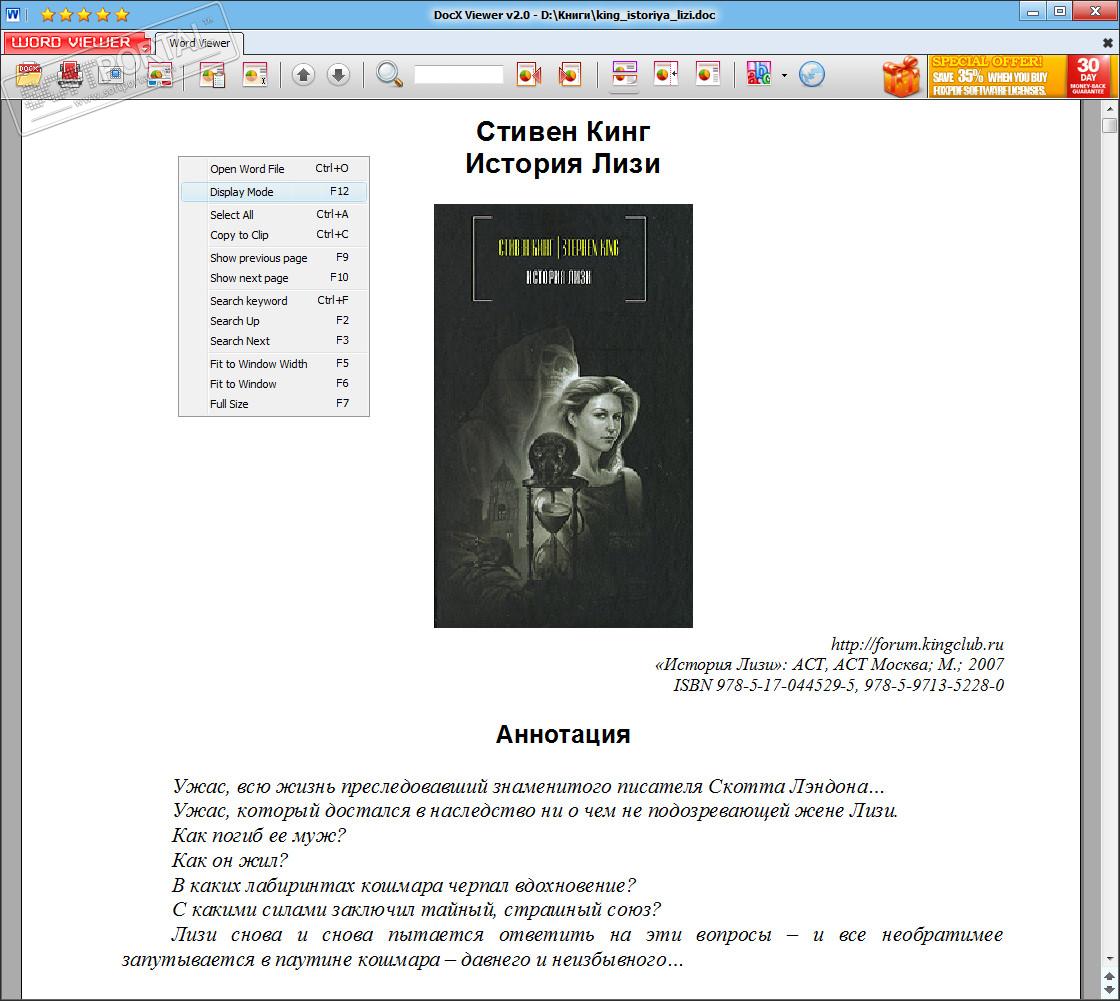1120x1001 pixels.
Task: Click the magnifying glass search icon
Action: pos(389,74)
